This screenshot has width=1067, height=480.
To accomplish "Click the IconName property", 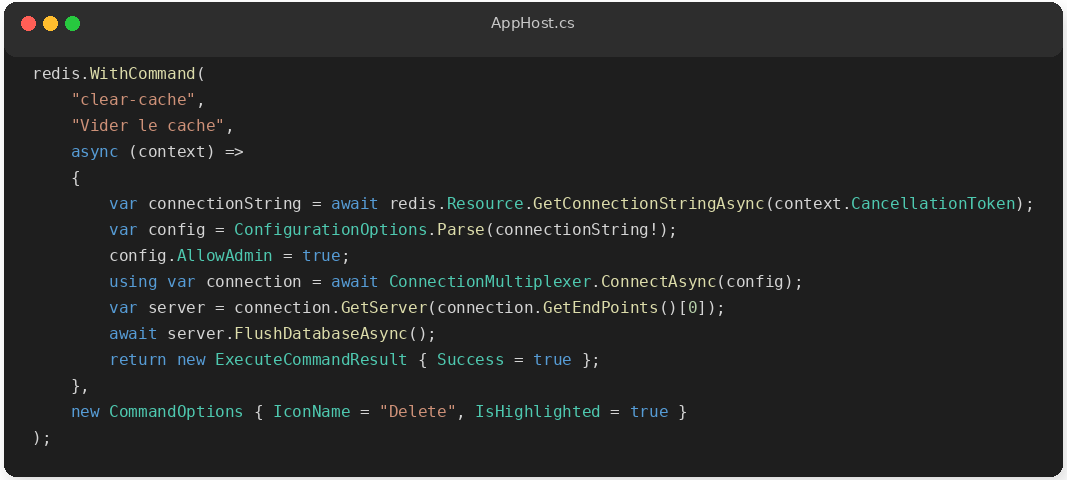I will click(312, 412).
